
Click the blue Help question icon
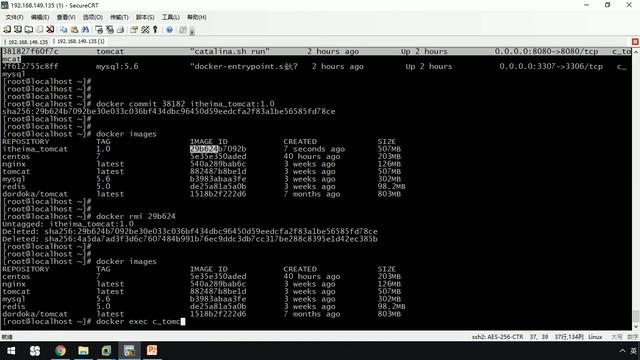pos(169,29)
